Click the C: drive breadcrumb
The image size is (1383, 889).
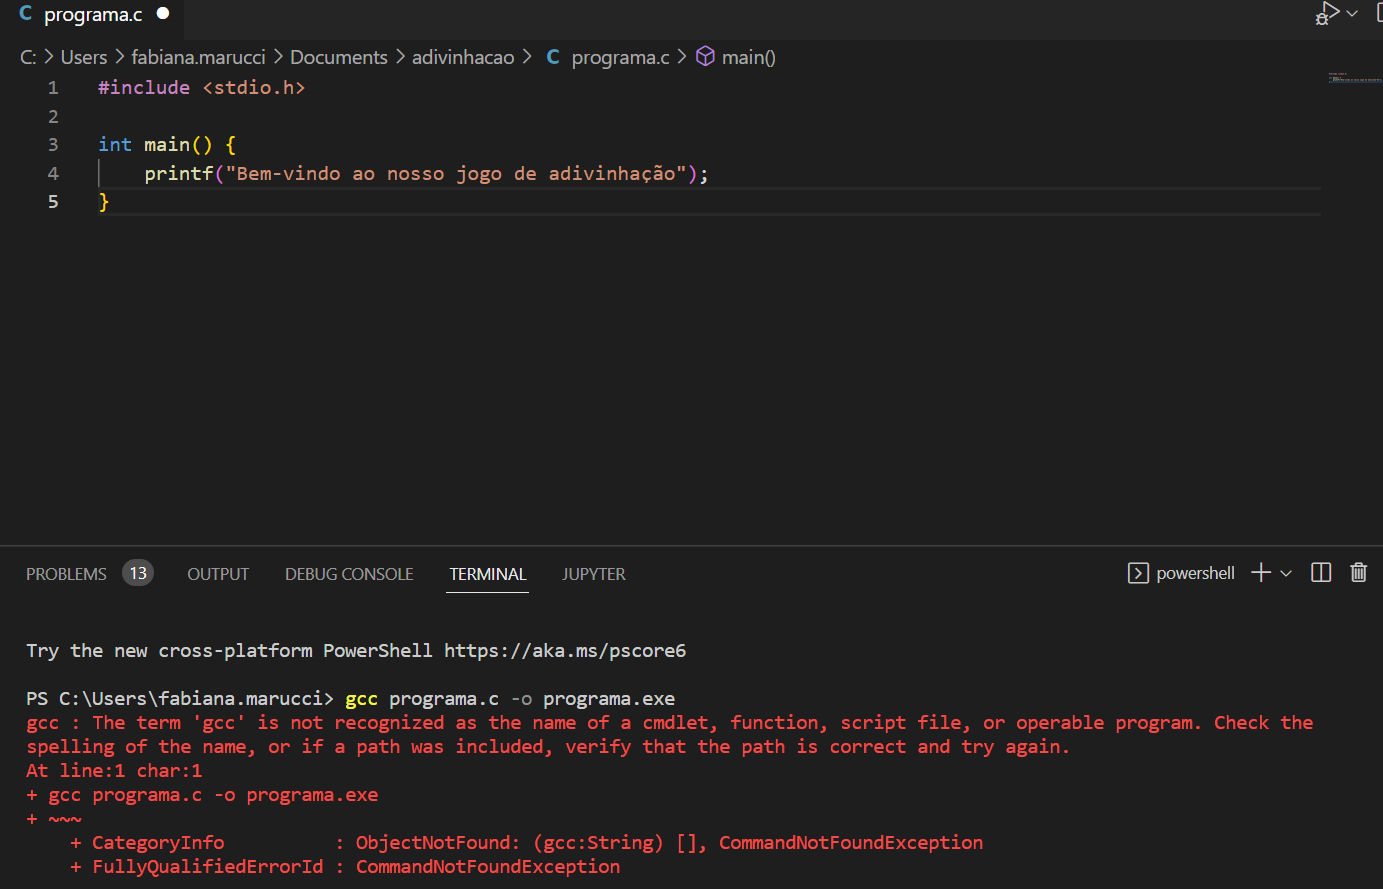click(28, 57)
